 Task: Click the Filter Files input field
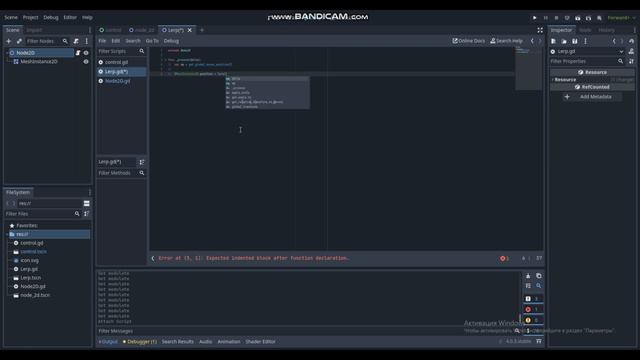click(x=42, y=213)
